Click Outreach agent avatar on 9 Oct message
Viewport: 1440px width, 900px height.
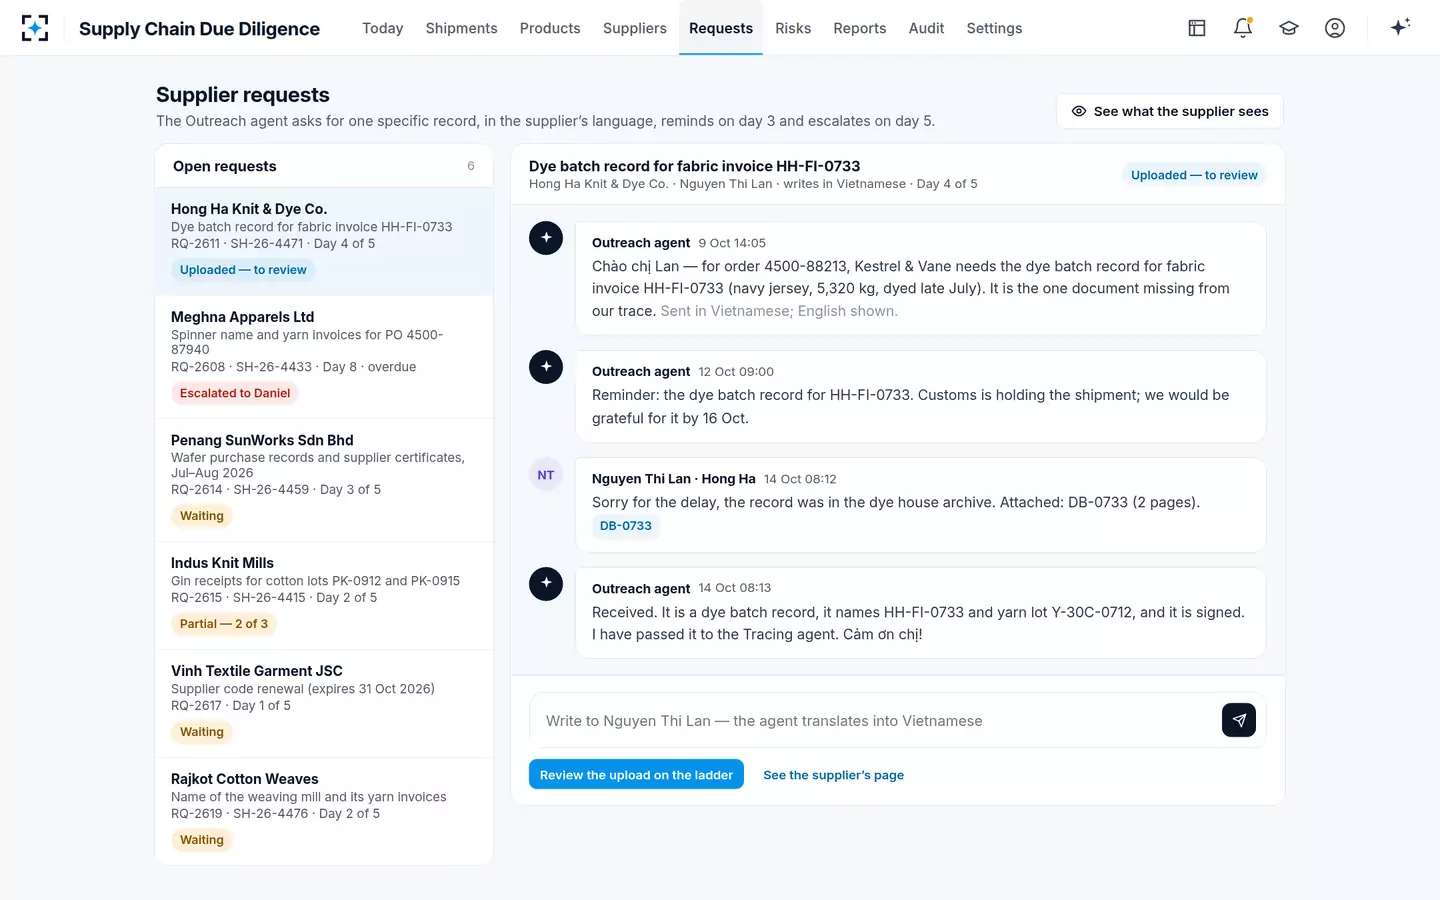pos(546,238)
